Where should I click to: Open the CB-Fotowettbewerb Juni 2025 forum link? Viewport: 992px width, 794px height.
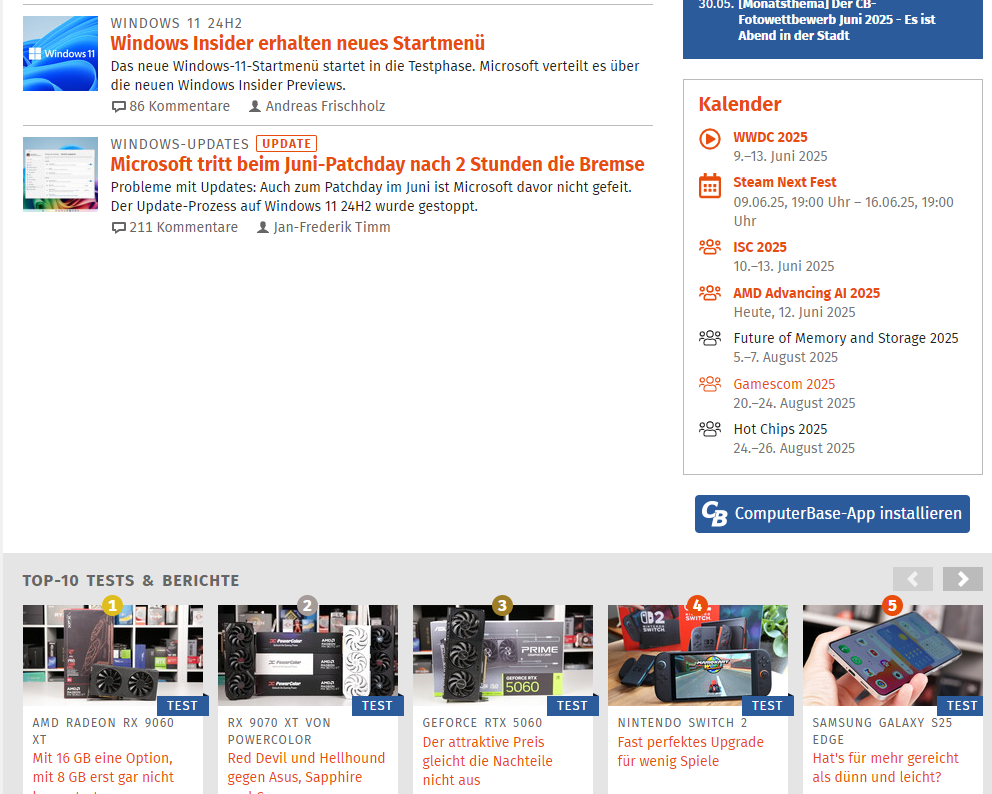click(x=836, y=20)
